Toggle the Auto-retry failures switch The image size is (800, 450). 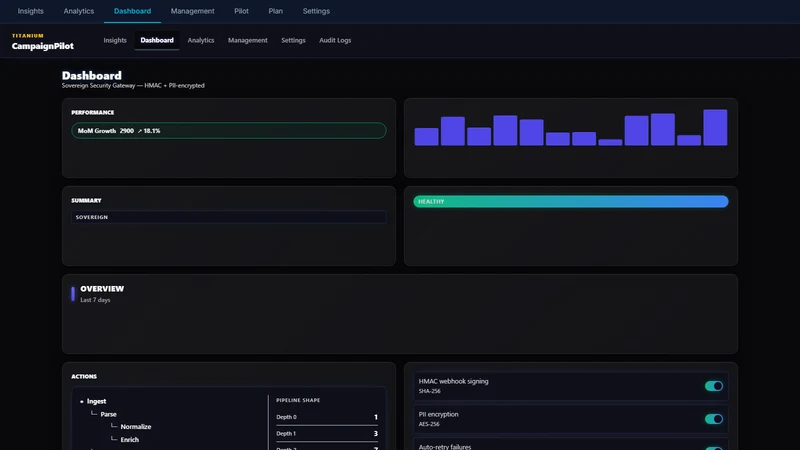[x=713, y=448]
